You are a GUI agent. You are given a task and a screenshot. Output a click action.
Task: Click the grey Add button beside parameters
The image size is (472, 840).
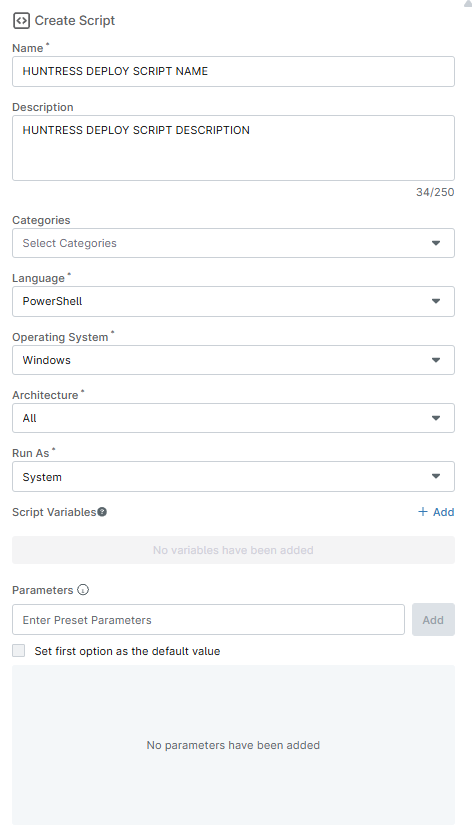click(x=433, y=620)
